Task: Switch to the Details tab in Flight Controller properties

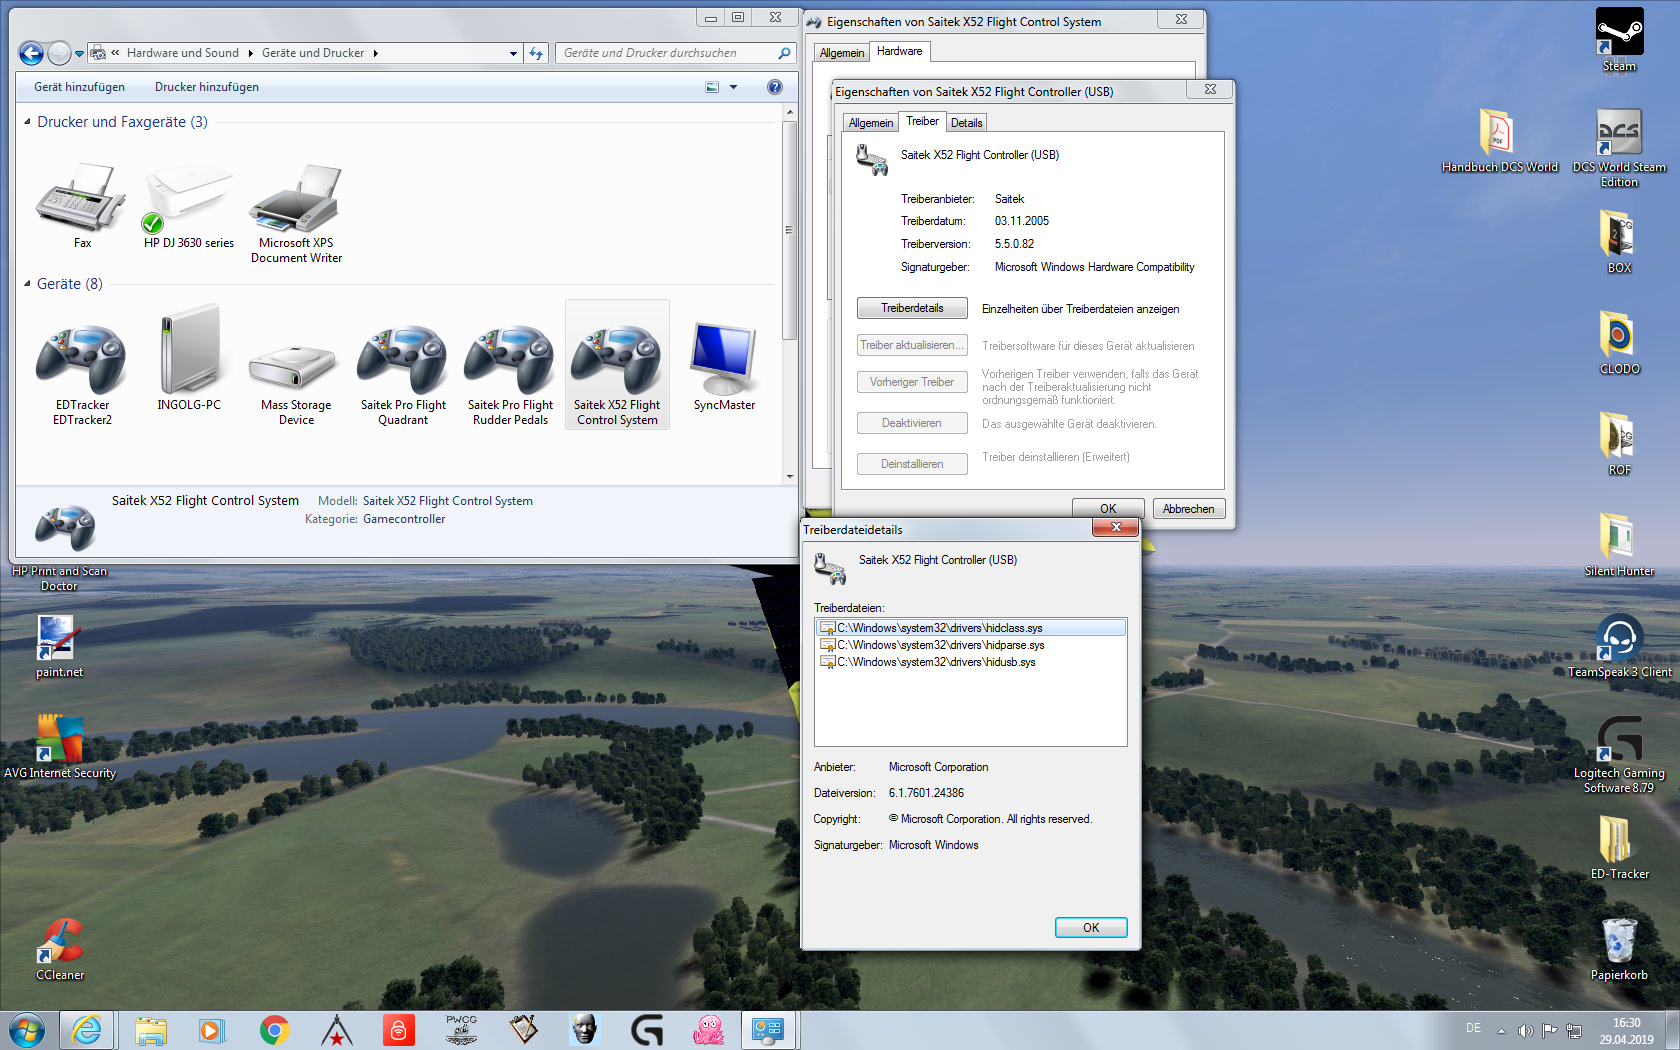Action: [966, 123]
